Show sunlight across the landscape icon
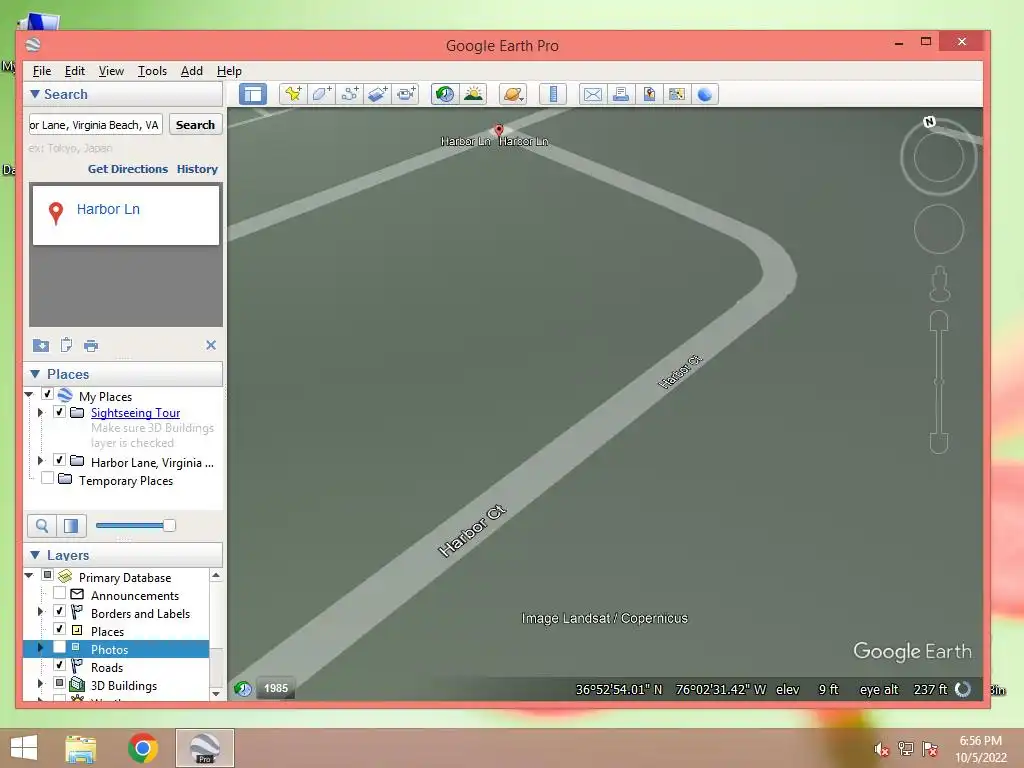Screen dimensions: 1024x768 (x=473, y=94)
